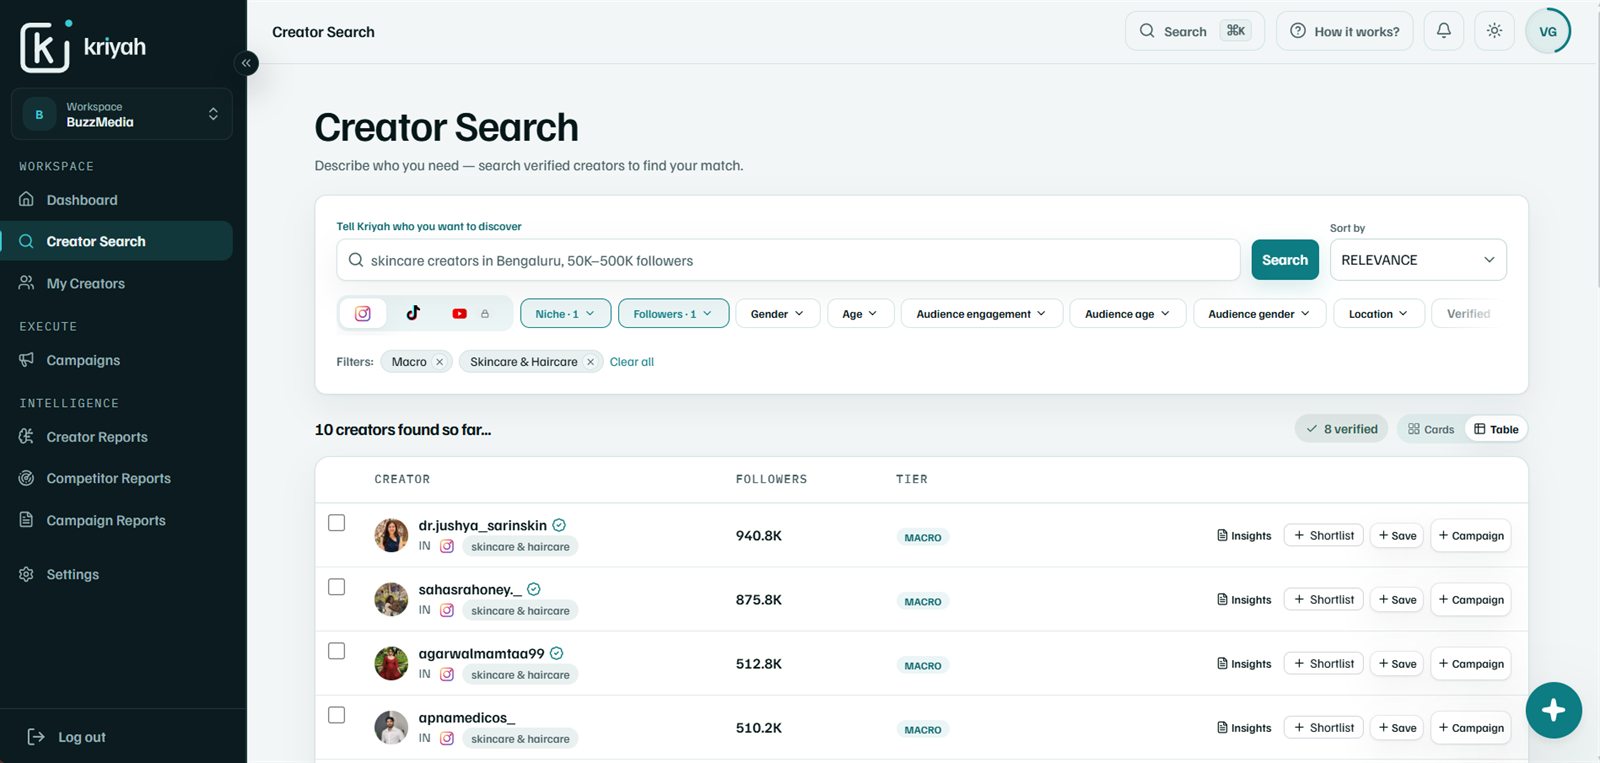Image resolution: width=1600 pixels, height=763 pixels.
Task: Open the Niche filter dropdown
Action: click(565, 314)
